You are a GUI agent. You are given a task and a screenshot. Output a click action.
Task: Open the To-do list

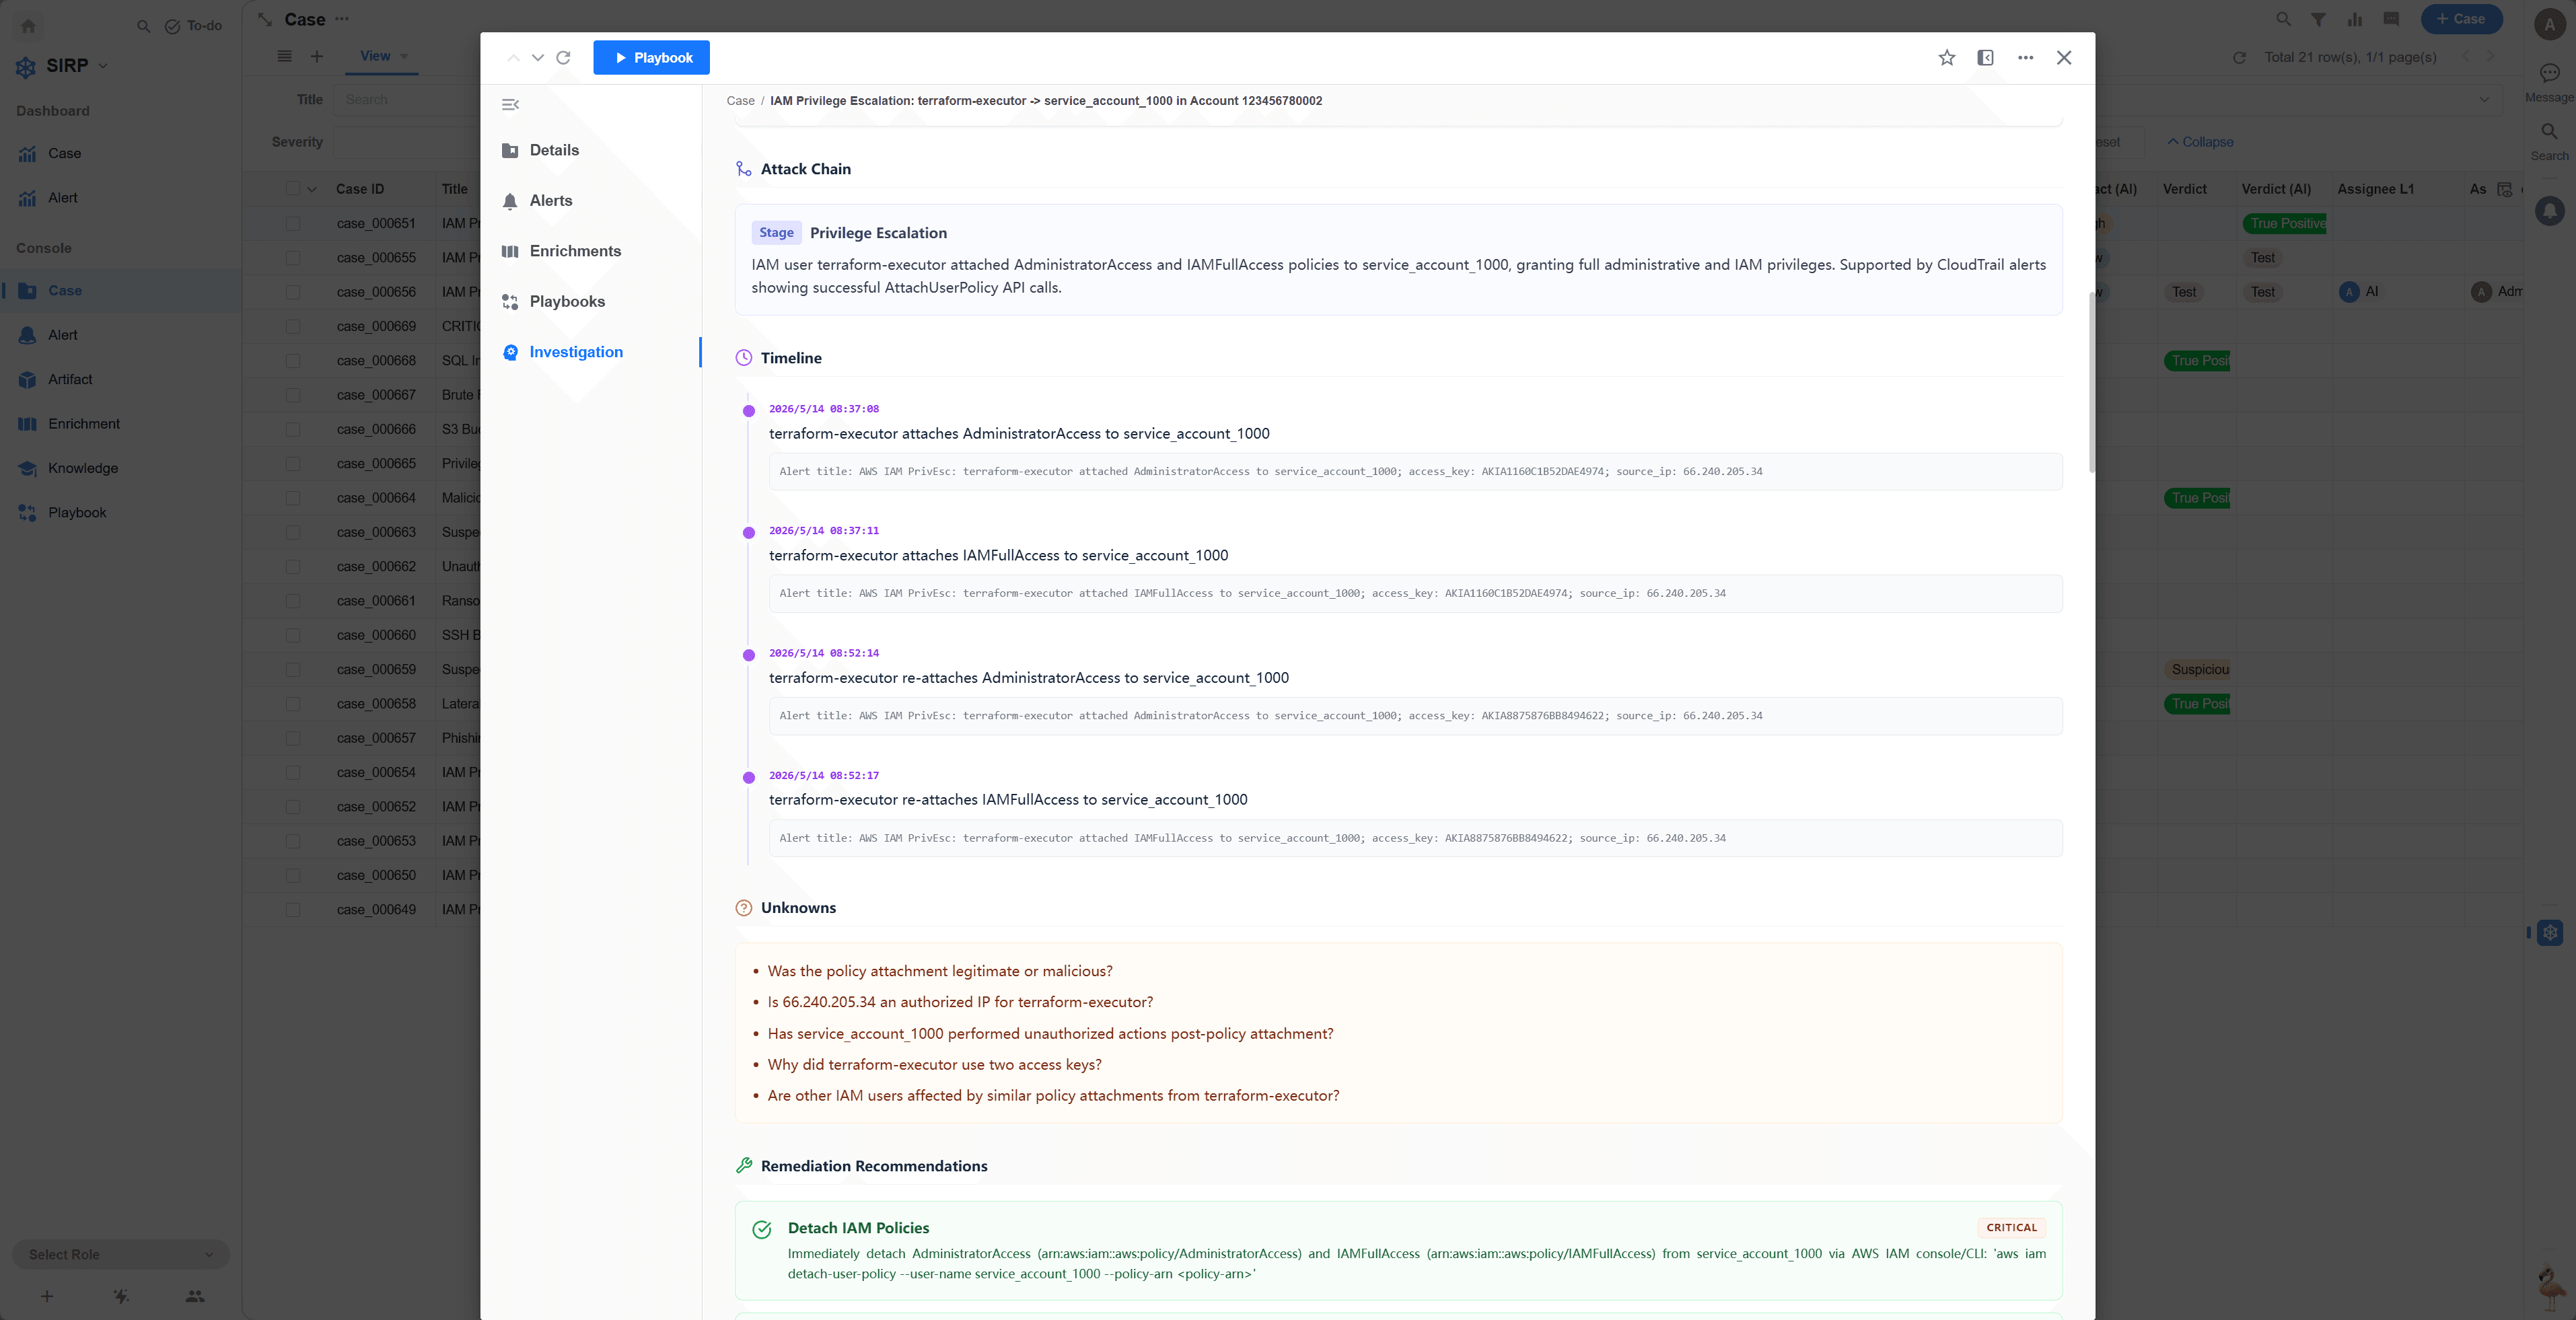(x=193, y=26)
